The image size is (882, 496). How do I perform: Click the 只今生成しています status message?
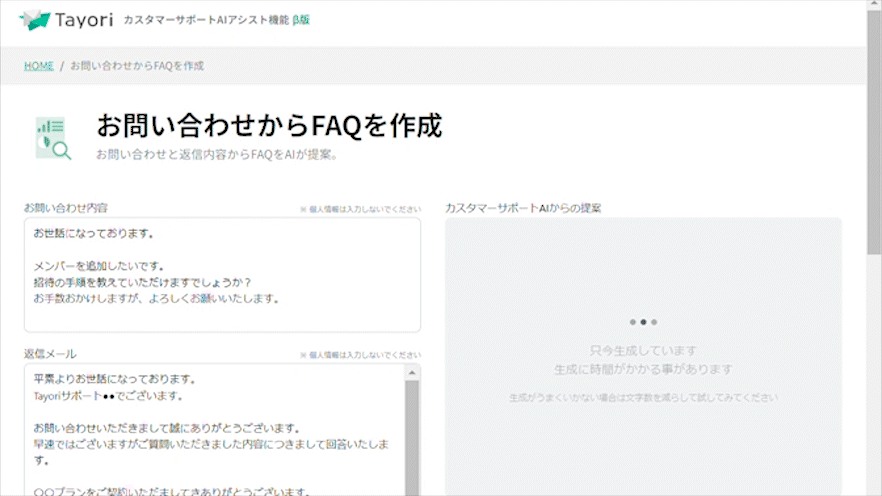(x=643, y=351)
